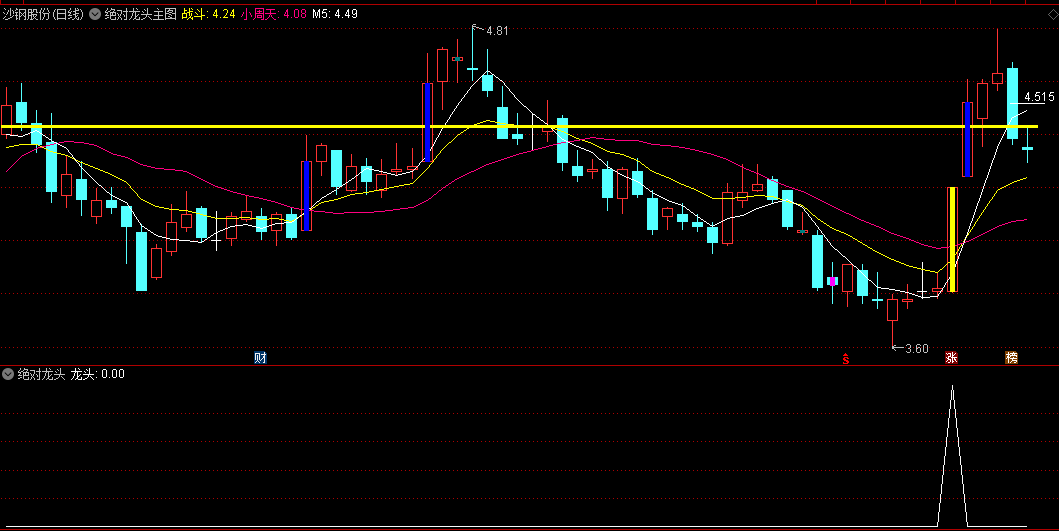
Task: Click the orange 榜 marker icon
Action: click(x=1011, y=357)
